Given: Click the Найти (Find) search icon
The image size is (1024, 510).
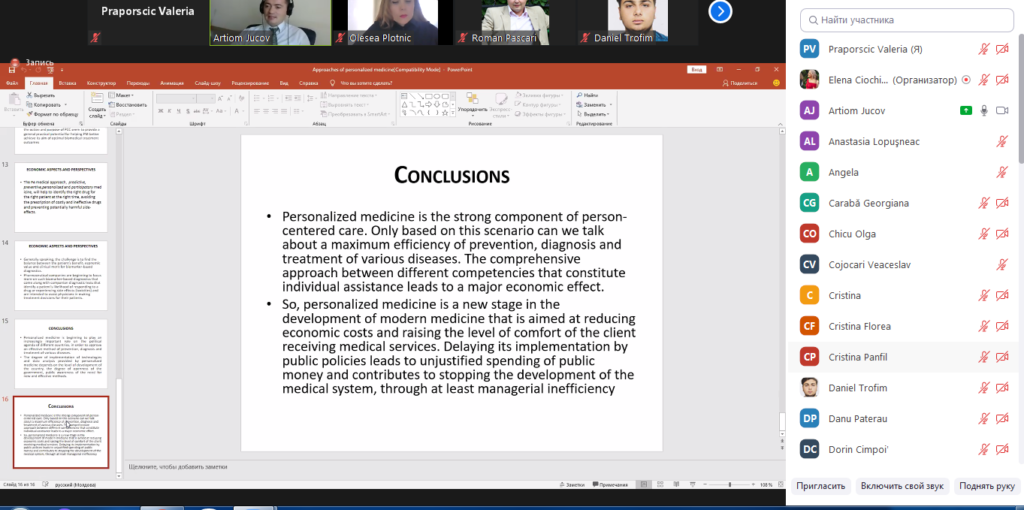Looking at the screenshot, I should click(x=580, y=95).
